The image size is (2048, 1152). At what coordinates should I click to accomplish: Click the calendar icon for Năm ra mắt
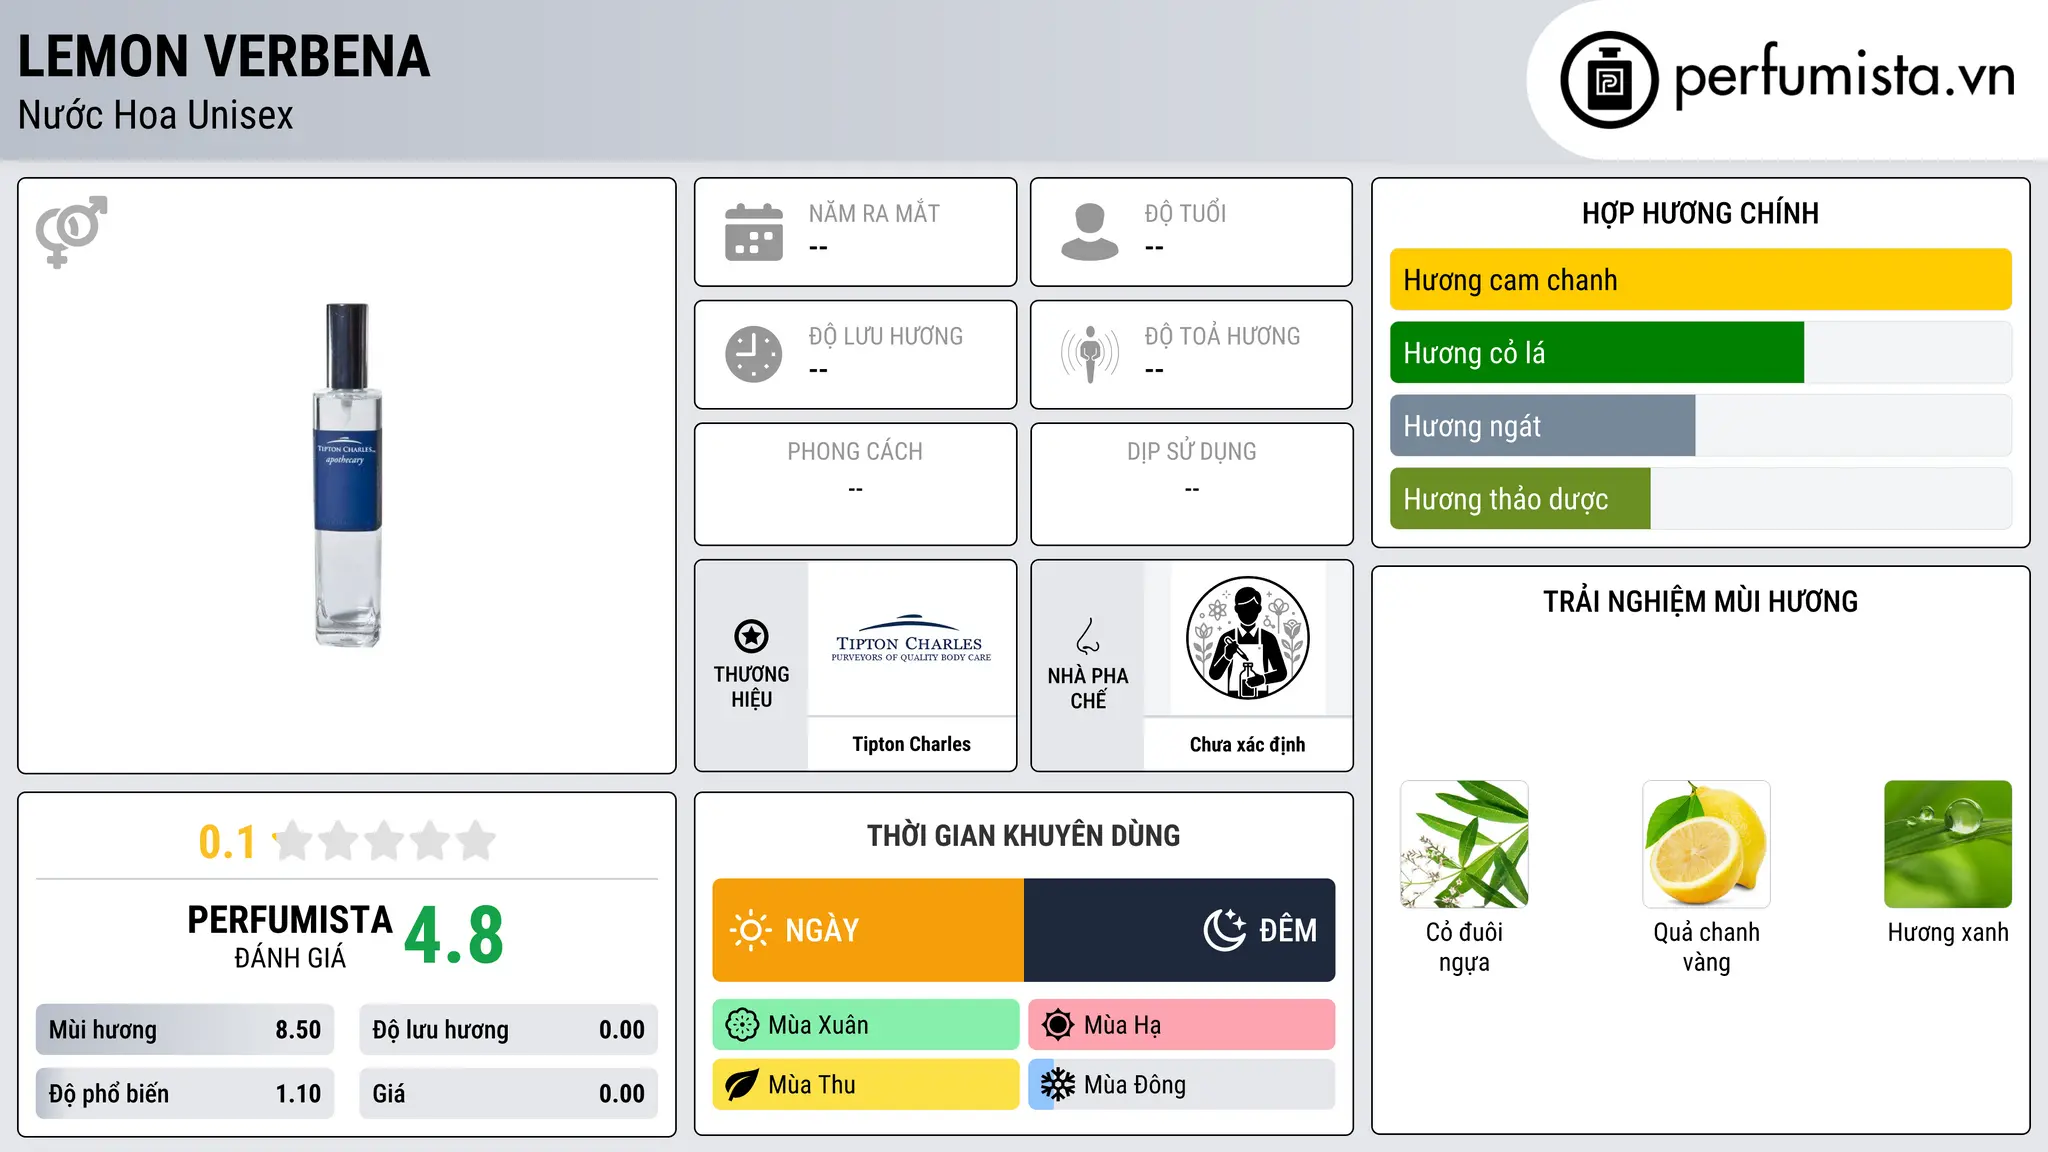point(754,232)
